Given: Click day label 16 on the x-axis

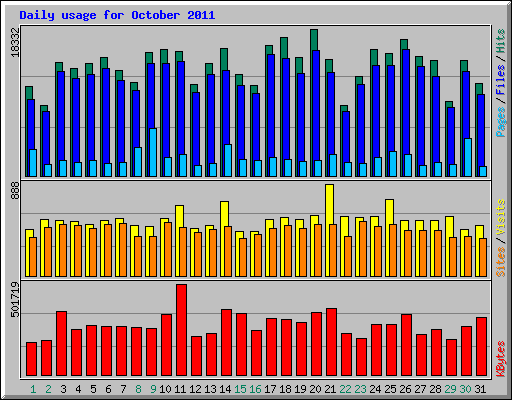Looking at the screenshot, I should pyautogui.click(x=255, y=389).
